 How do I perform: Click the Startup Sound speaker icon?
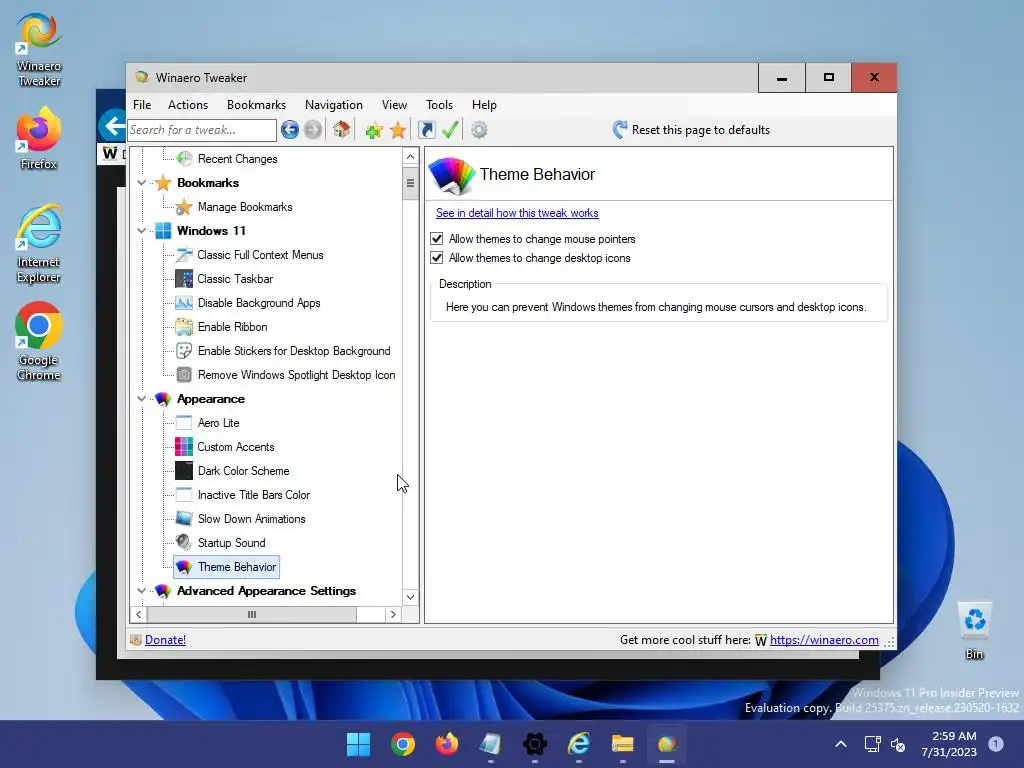pos(184,543)
